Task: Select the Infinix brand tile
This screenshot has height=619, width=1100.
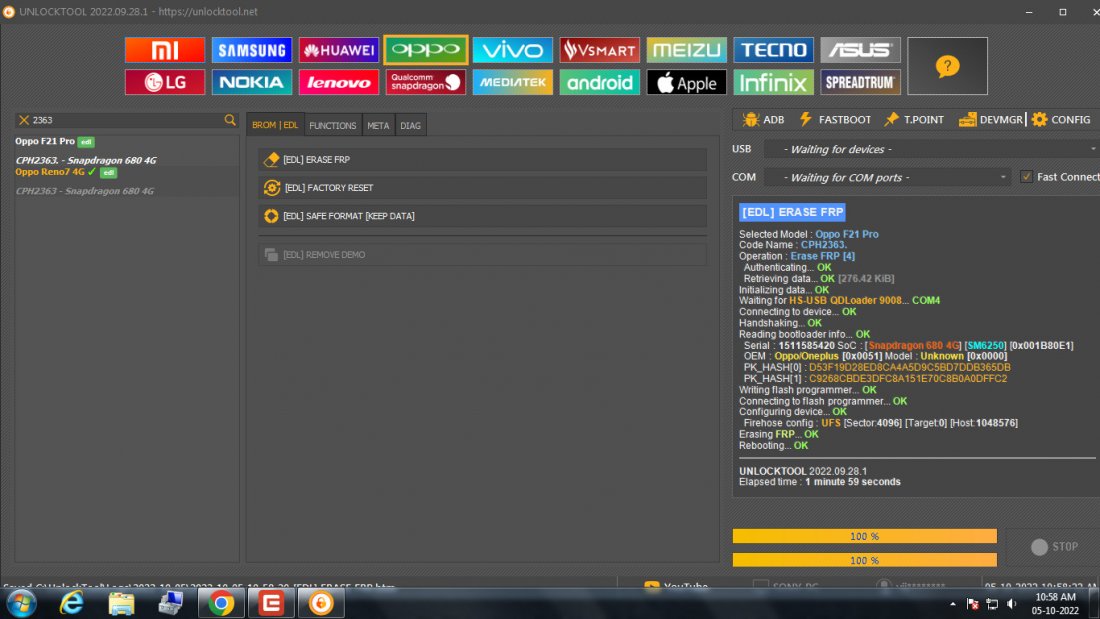Action: click(774, 82)
